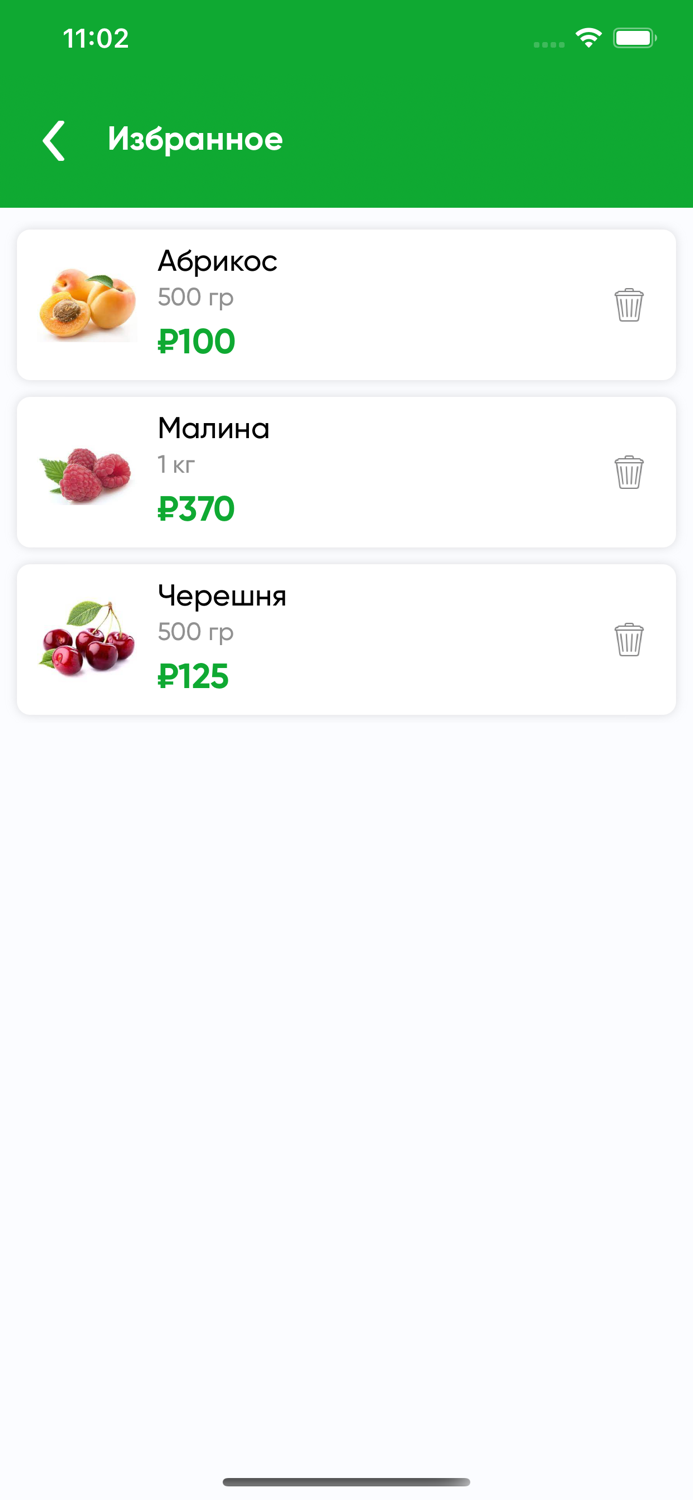Tap the Избранное header title
The height and width of the screenshot is (1500, 693).
click(x=195, y=139)
